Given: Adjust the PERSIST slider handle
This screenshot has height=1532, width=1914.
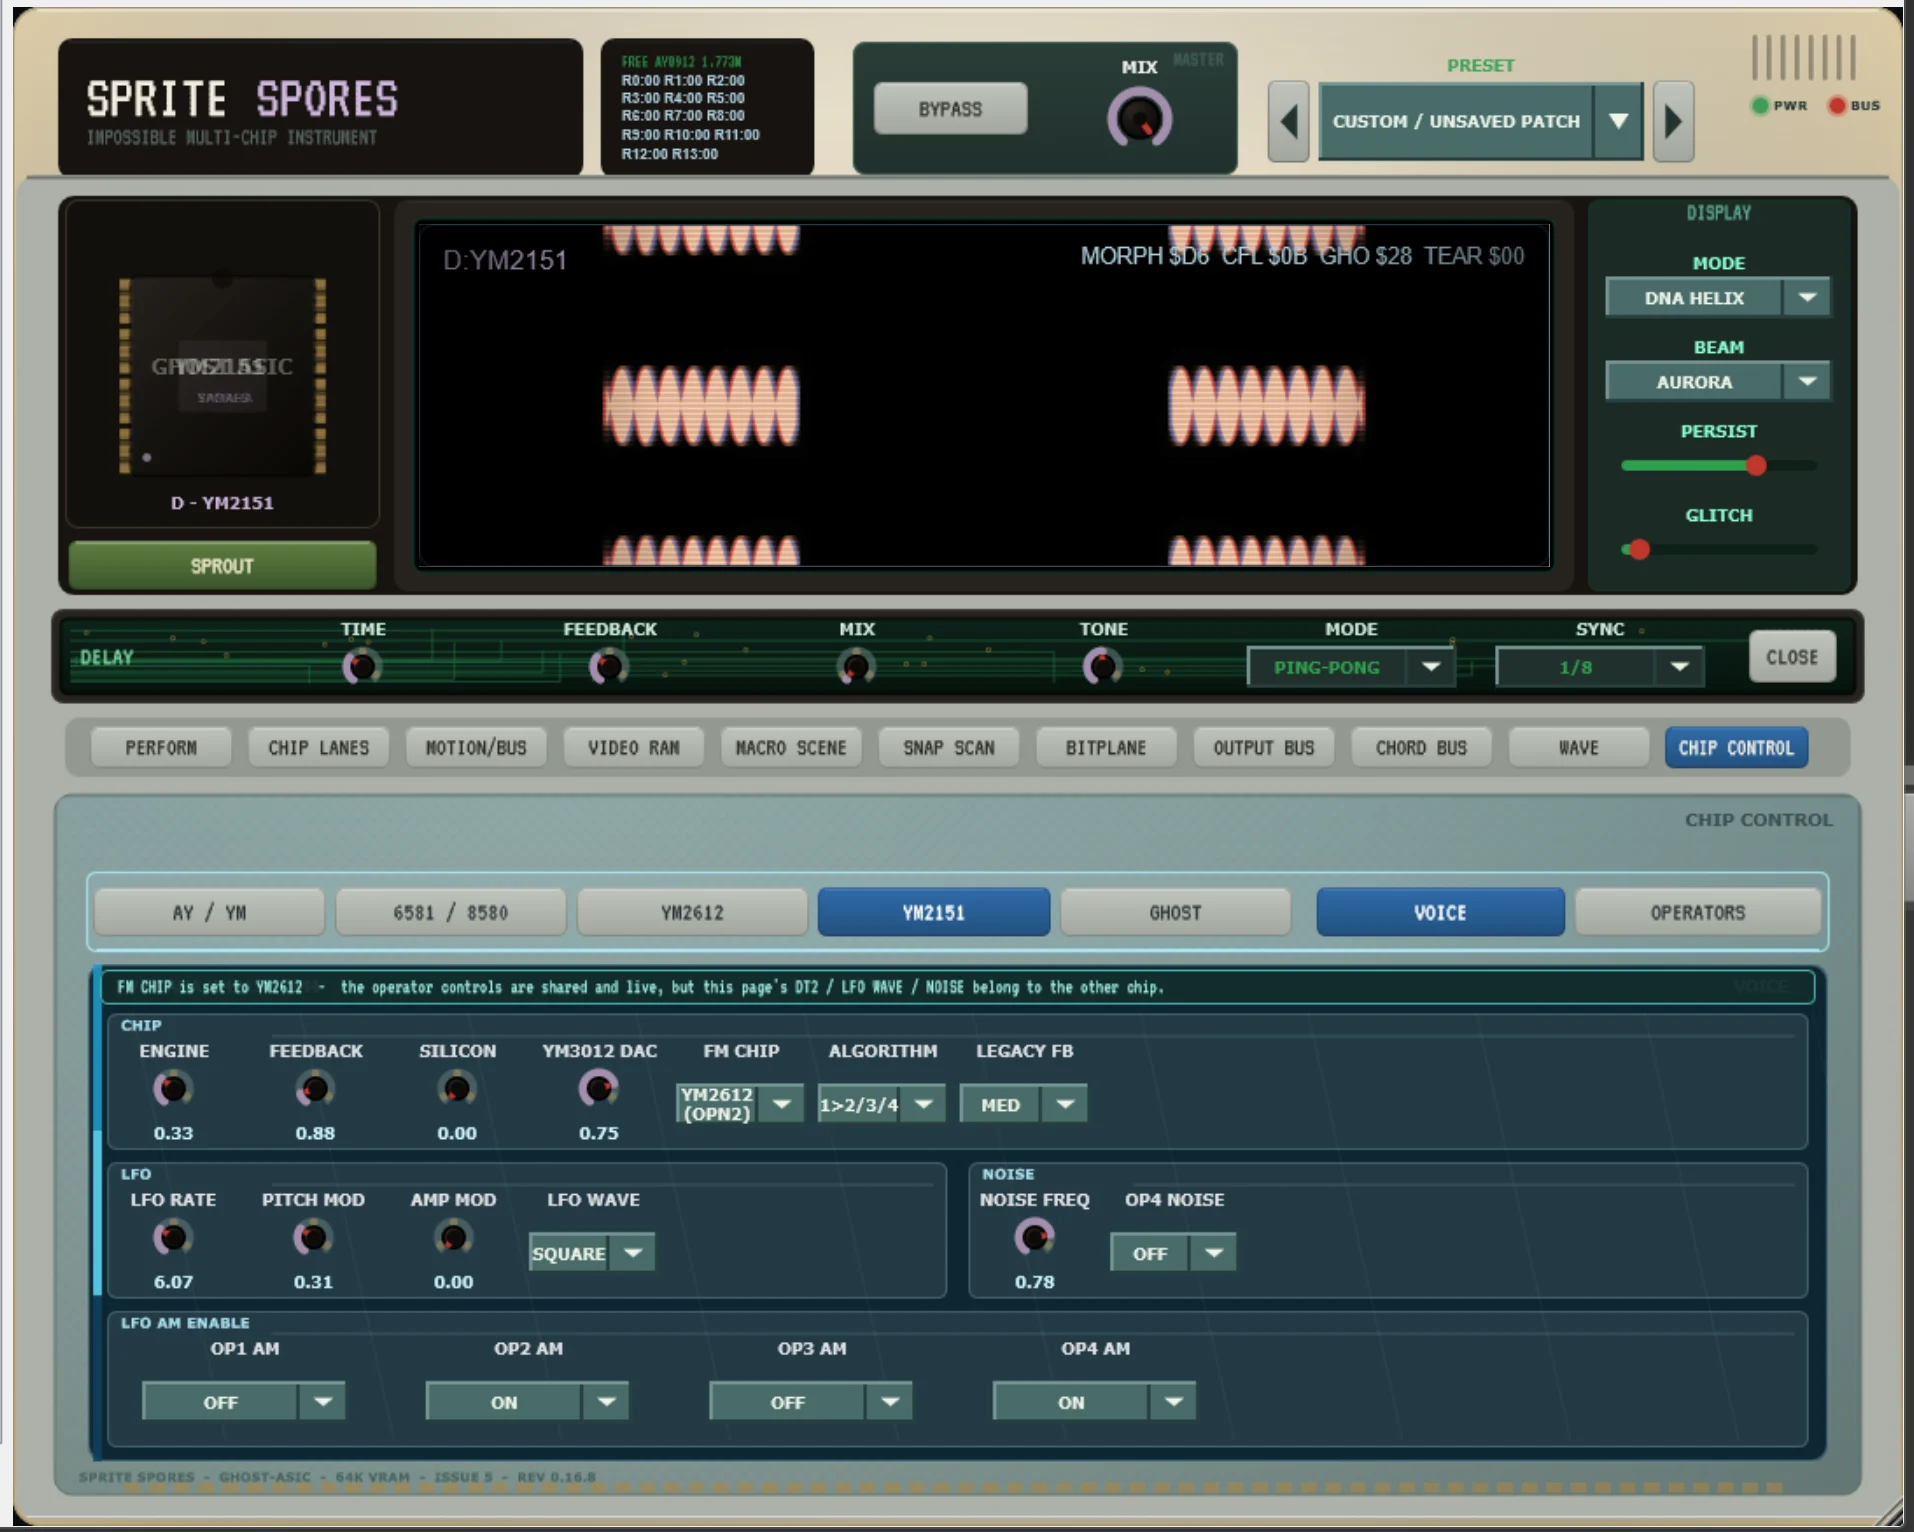Looking at the screenshot, I should pos(1756,465).
